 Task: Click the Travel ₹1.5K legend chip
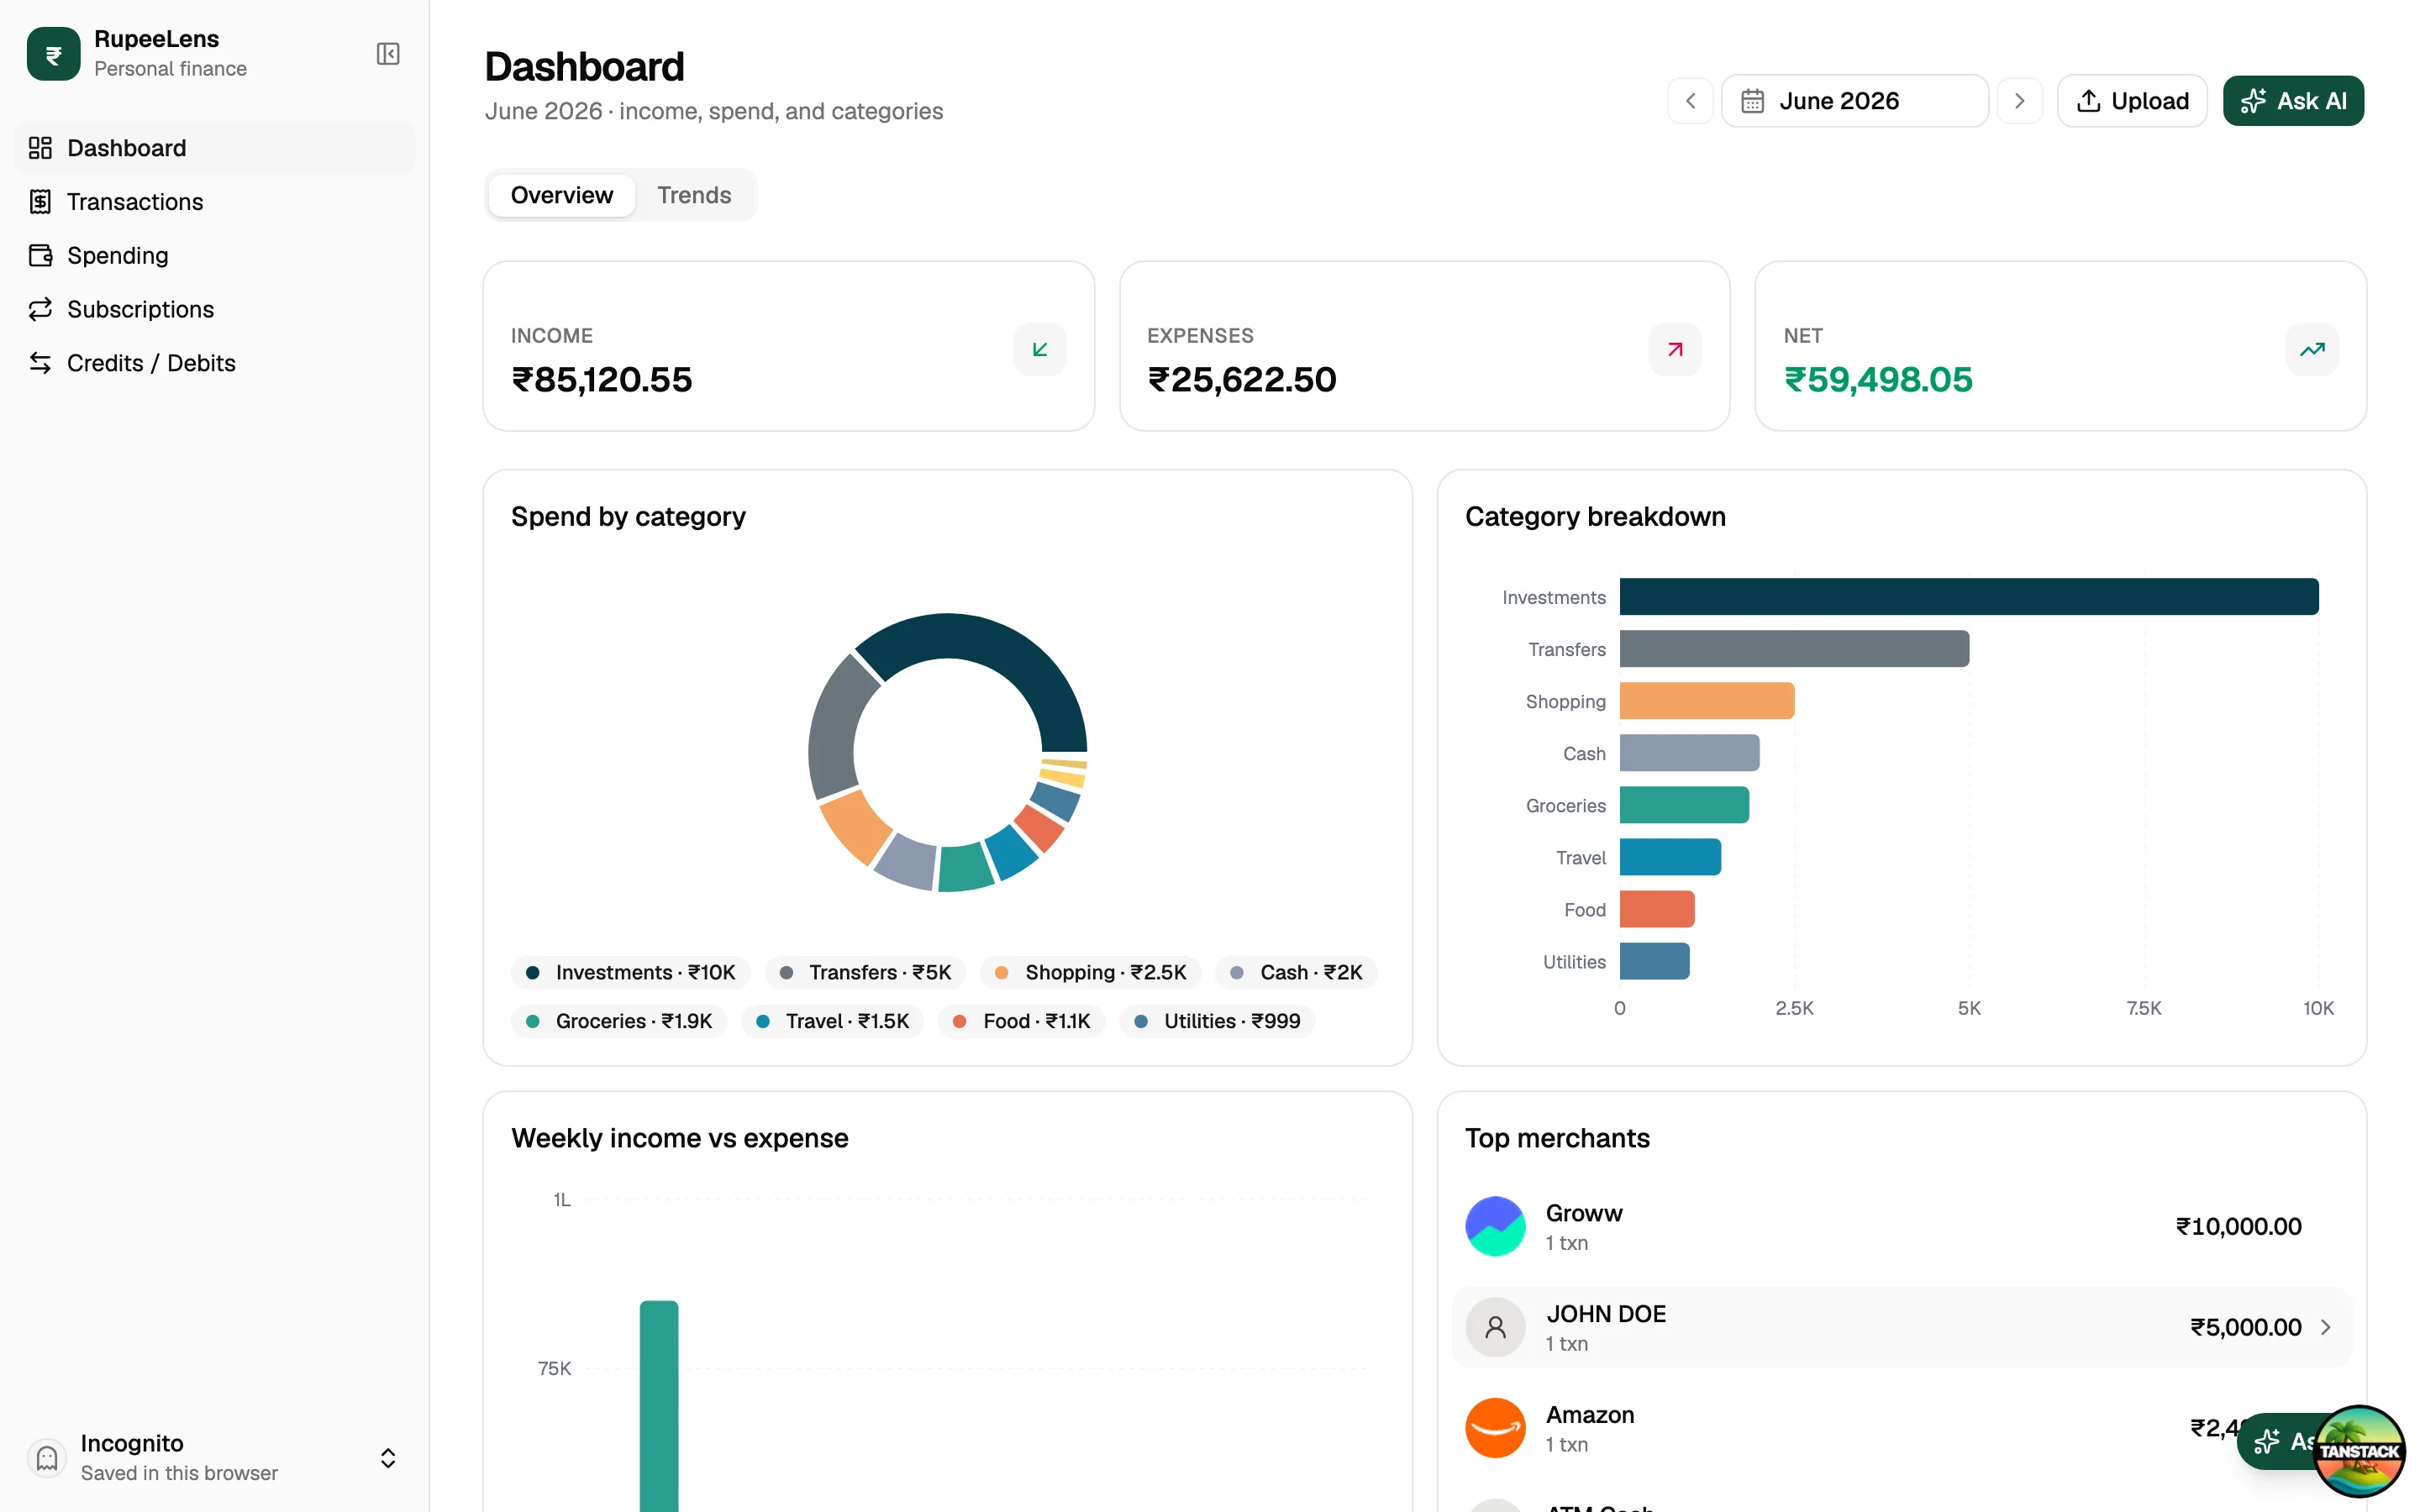click(x=833, y=1021)
